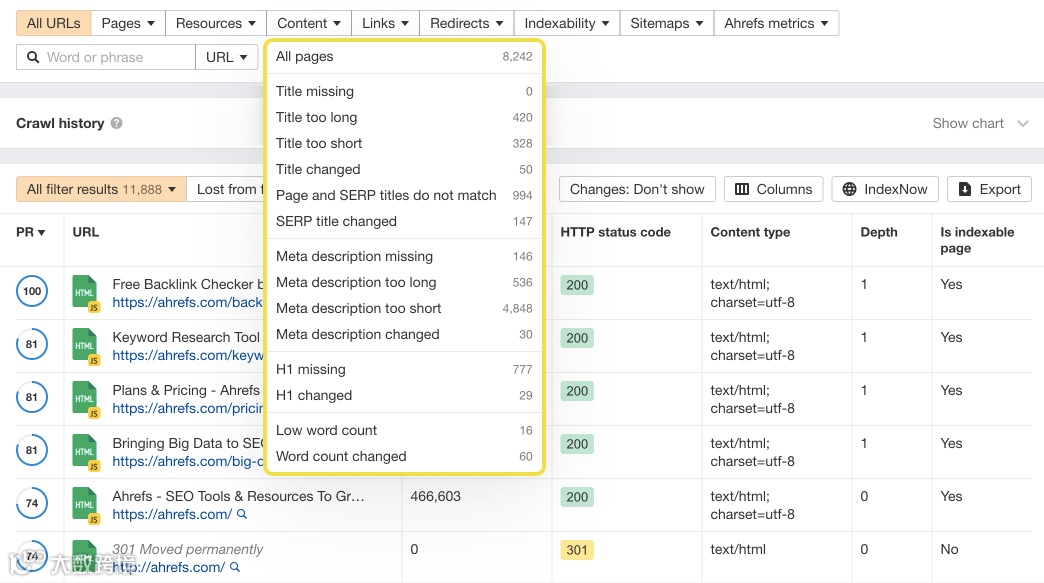The image size is (1044, 583).
Task: Click the magnifier icon in the search field
Action: [x=33, y=58]
